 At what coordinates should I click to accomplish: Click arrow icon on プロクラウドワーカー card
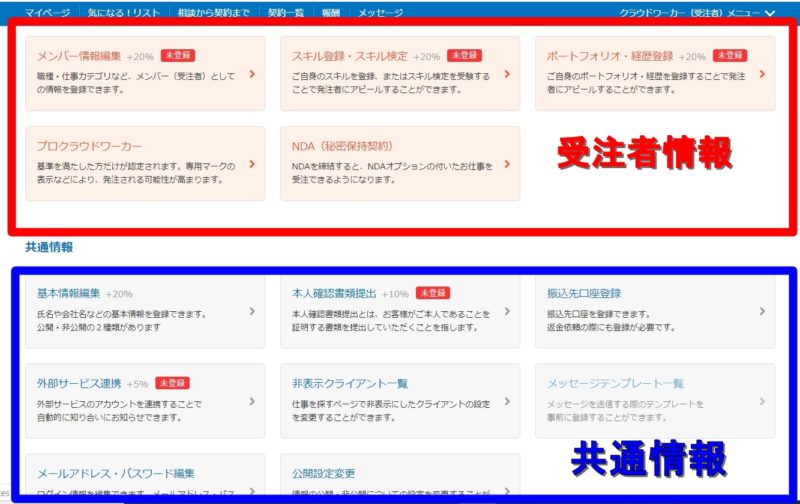pyautogui.click(x=252, y=164)
